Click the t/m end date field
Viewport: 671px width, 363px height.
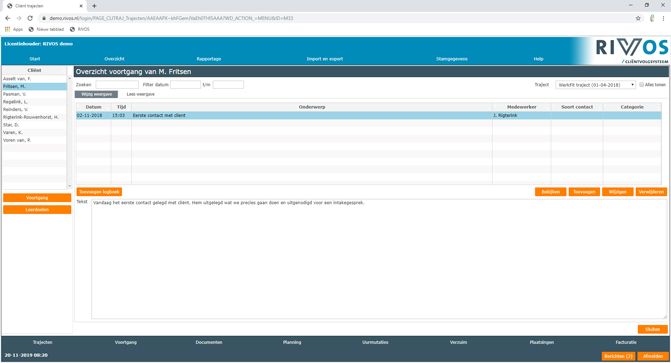click(x=228, y=85)
